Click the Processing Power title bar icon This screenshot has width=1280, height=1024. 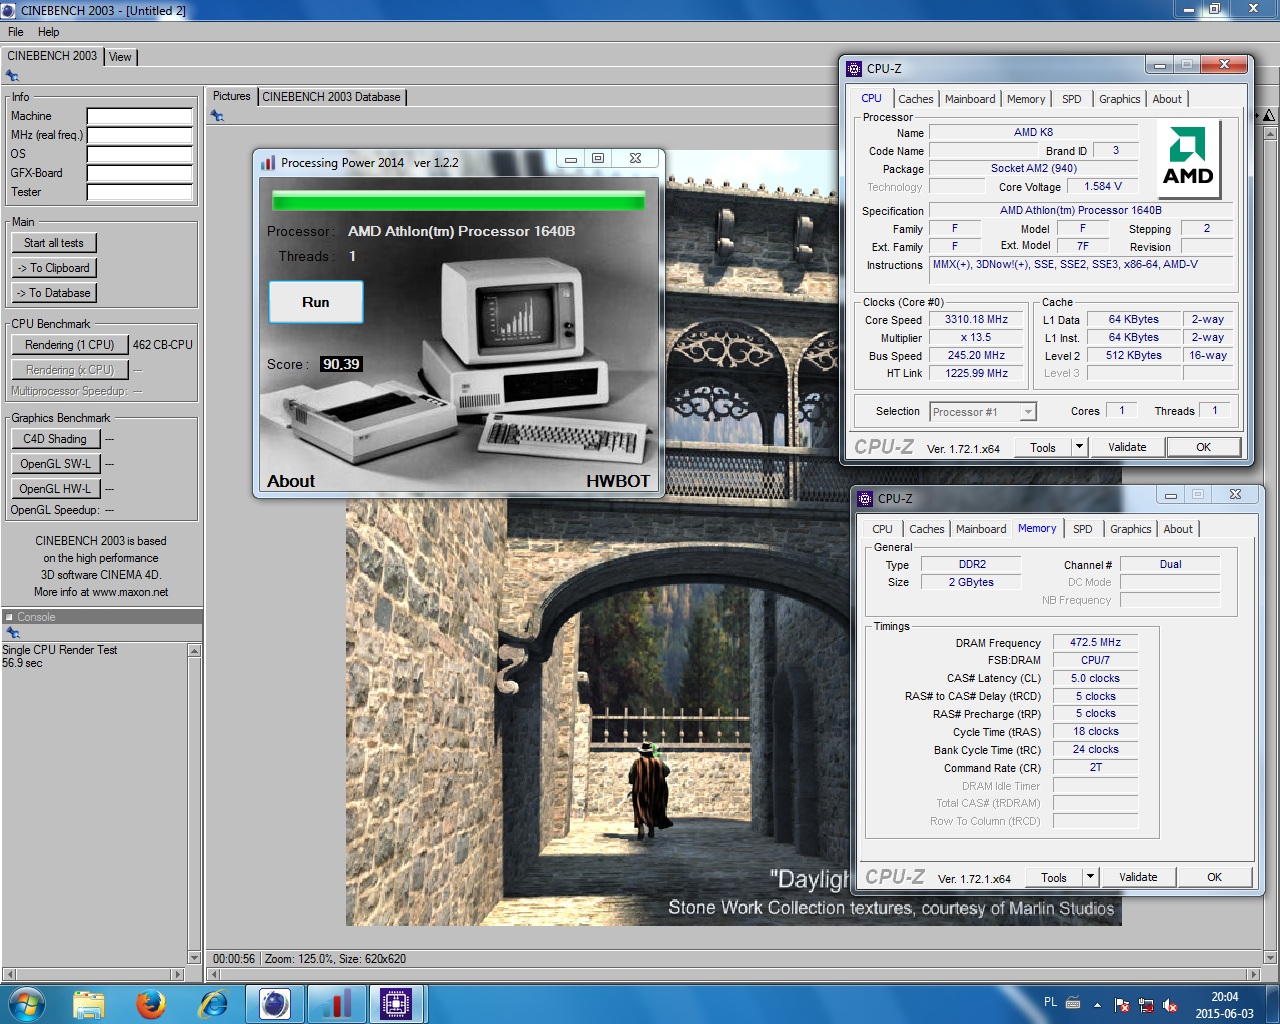click(268, 162)
